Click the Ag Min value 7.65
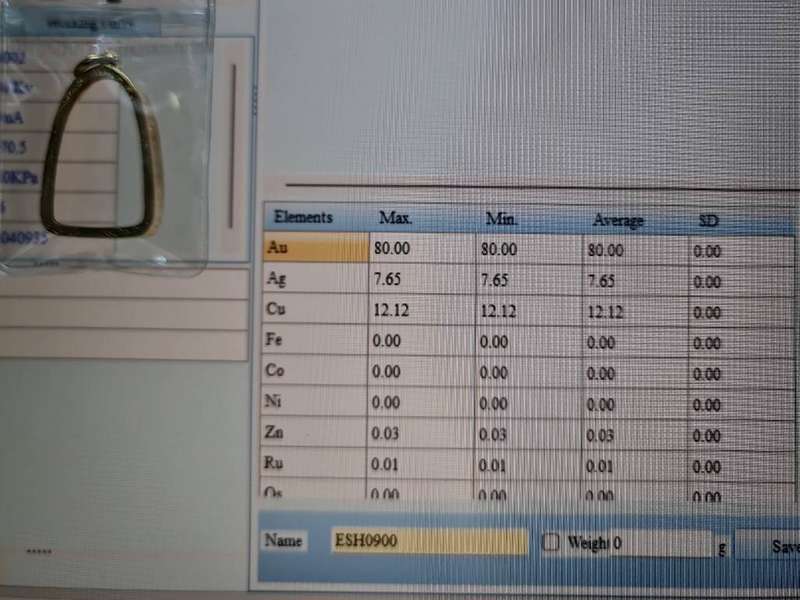This screenshot has height=600, width=800. [497, 280]
